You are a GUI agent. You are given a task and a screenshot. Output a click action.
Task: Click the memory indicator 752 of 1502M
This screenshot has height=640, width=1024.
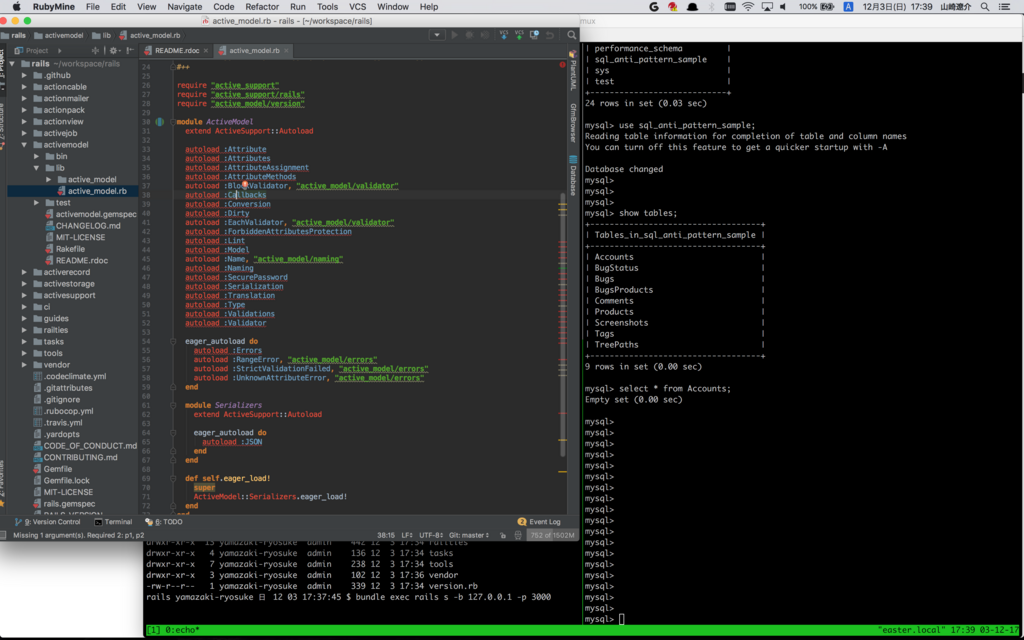coord(552,536)
